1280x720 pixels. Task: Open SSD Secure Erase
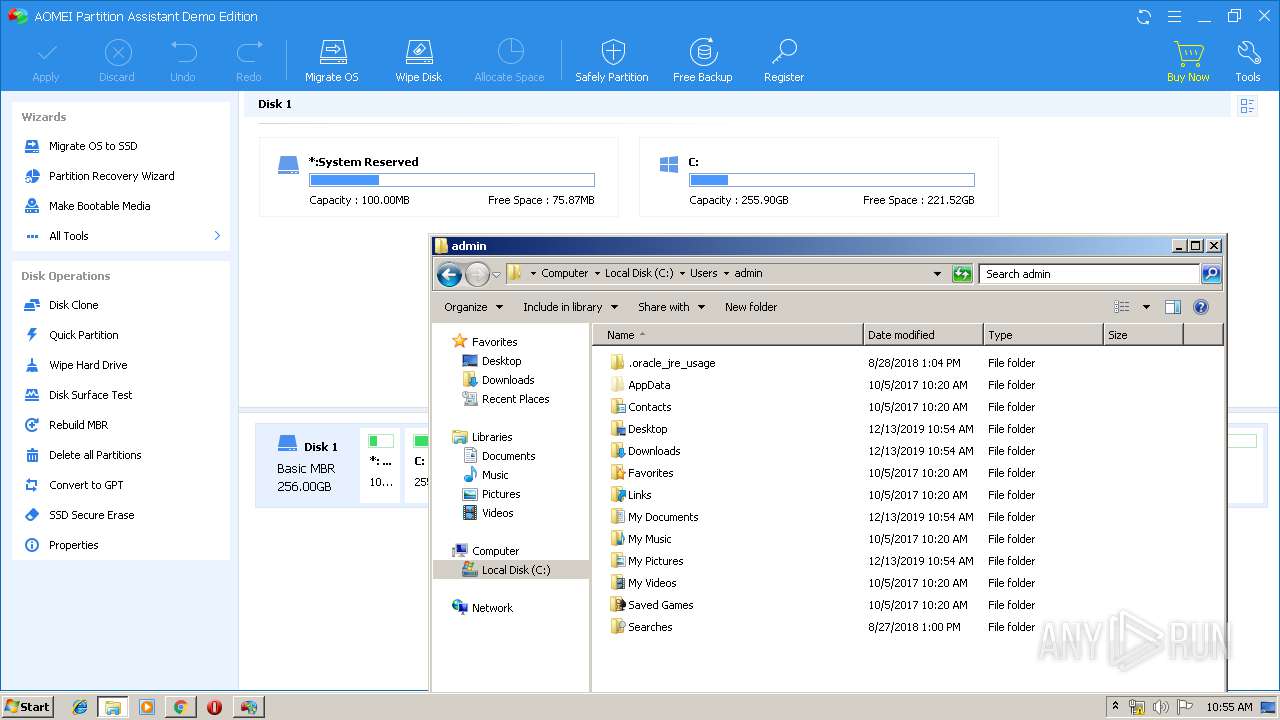coord(91,515)
